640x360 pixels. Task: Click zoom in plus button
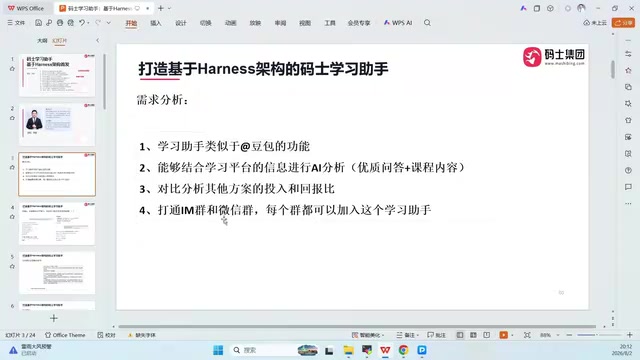(630, 335)
